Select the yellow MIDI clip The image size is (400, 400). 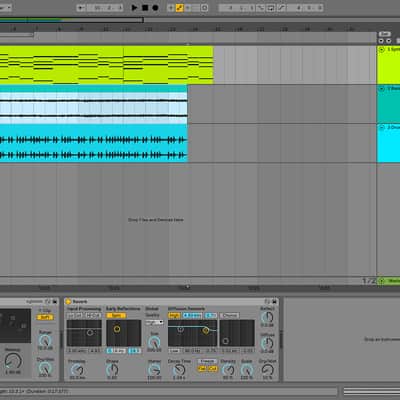point(106,65)
